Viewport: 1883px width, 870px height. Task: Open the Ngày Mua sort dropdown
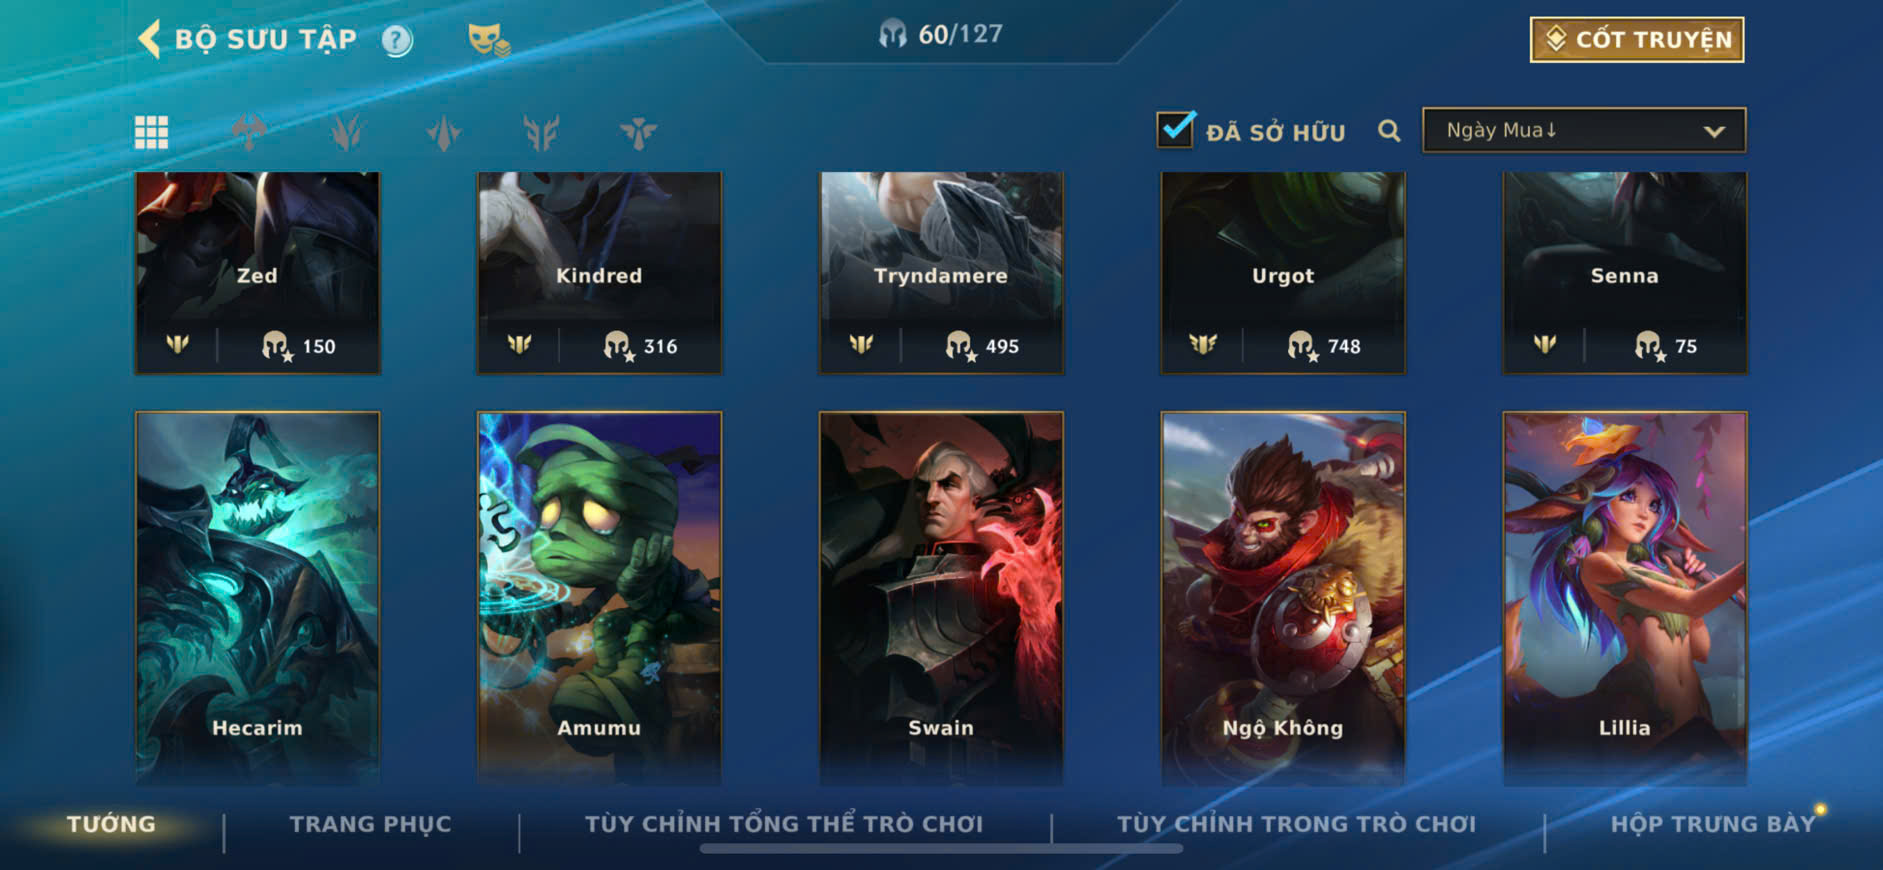[x=1584, y=130]
